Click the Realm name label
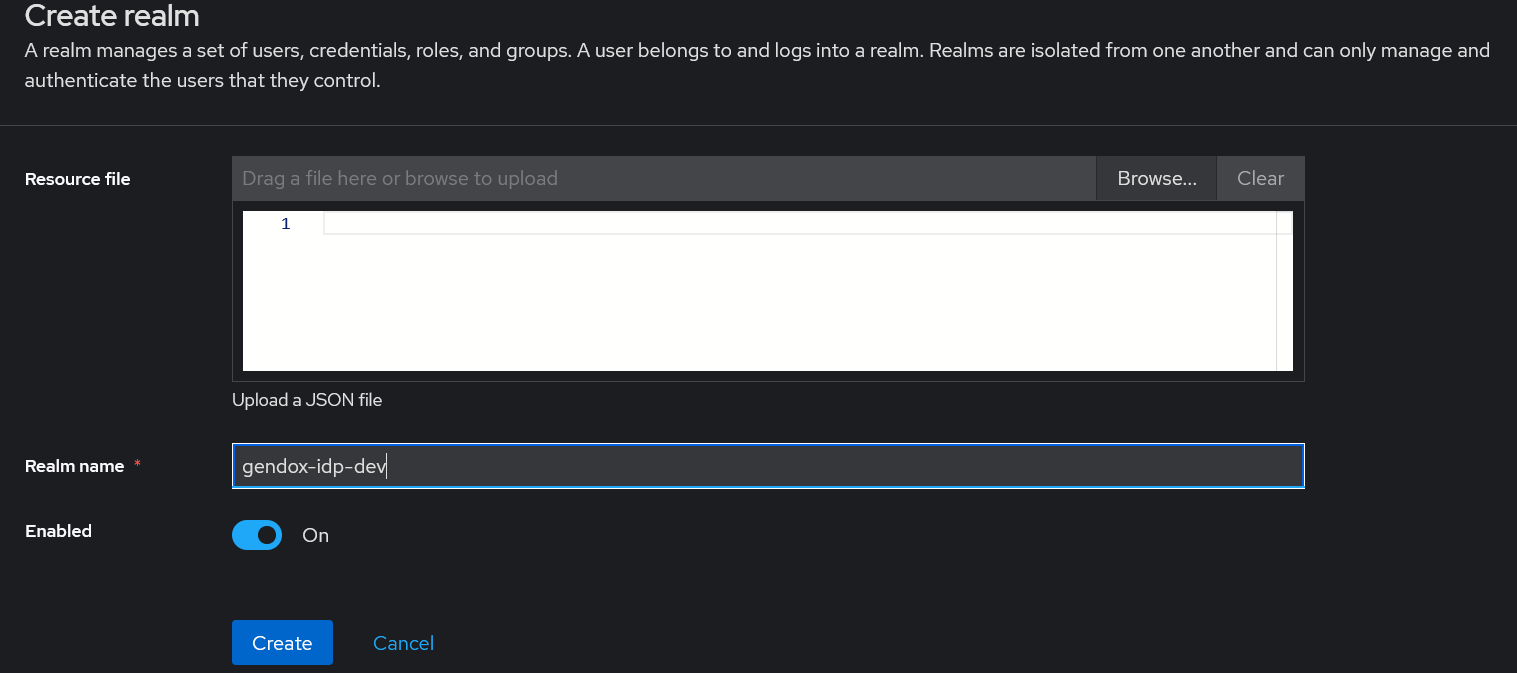 [x=75, y=466]
